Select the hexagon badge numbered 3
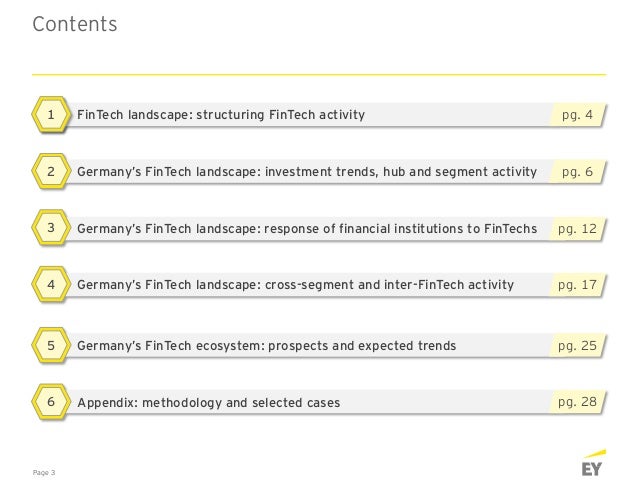The image size is (638, 491). coord(50,227)
